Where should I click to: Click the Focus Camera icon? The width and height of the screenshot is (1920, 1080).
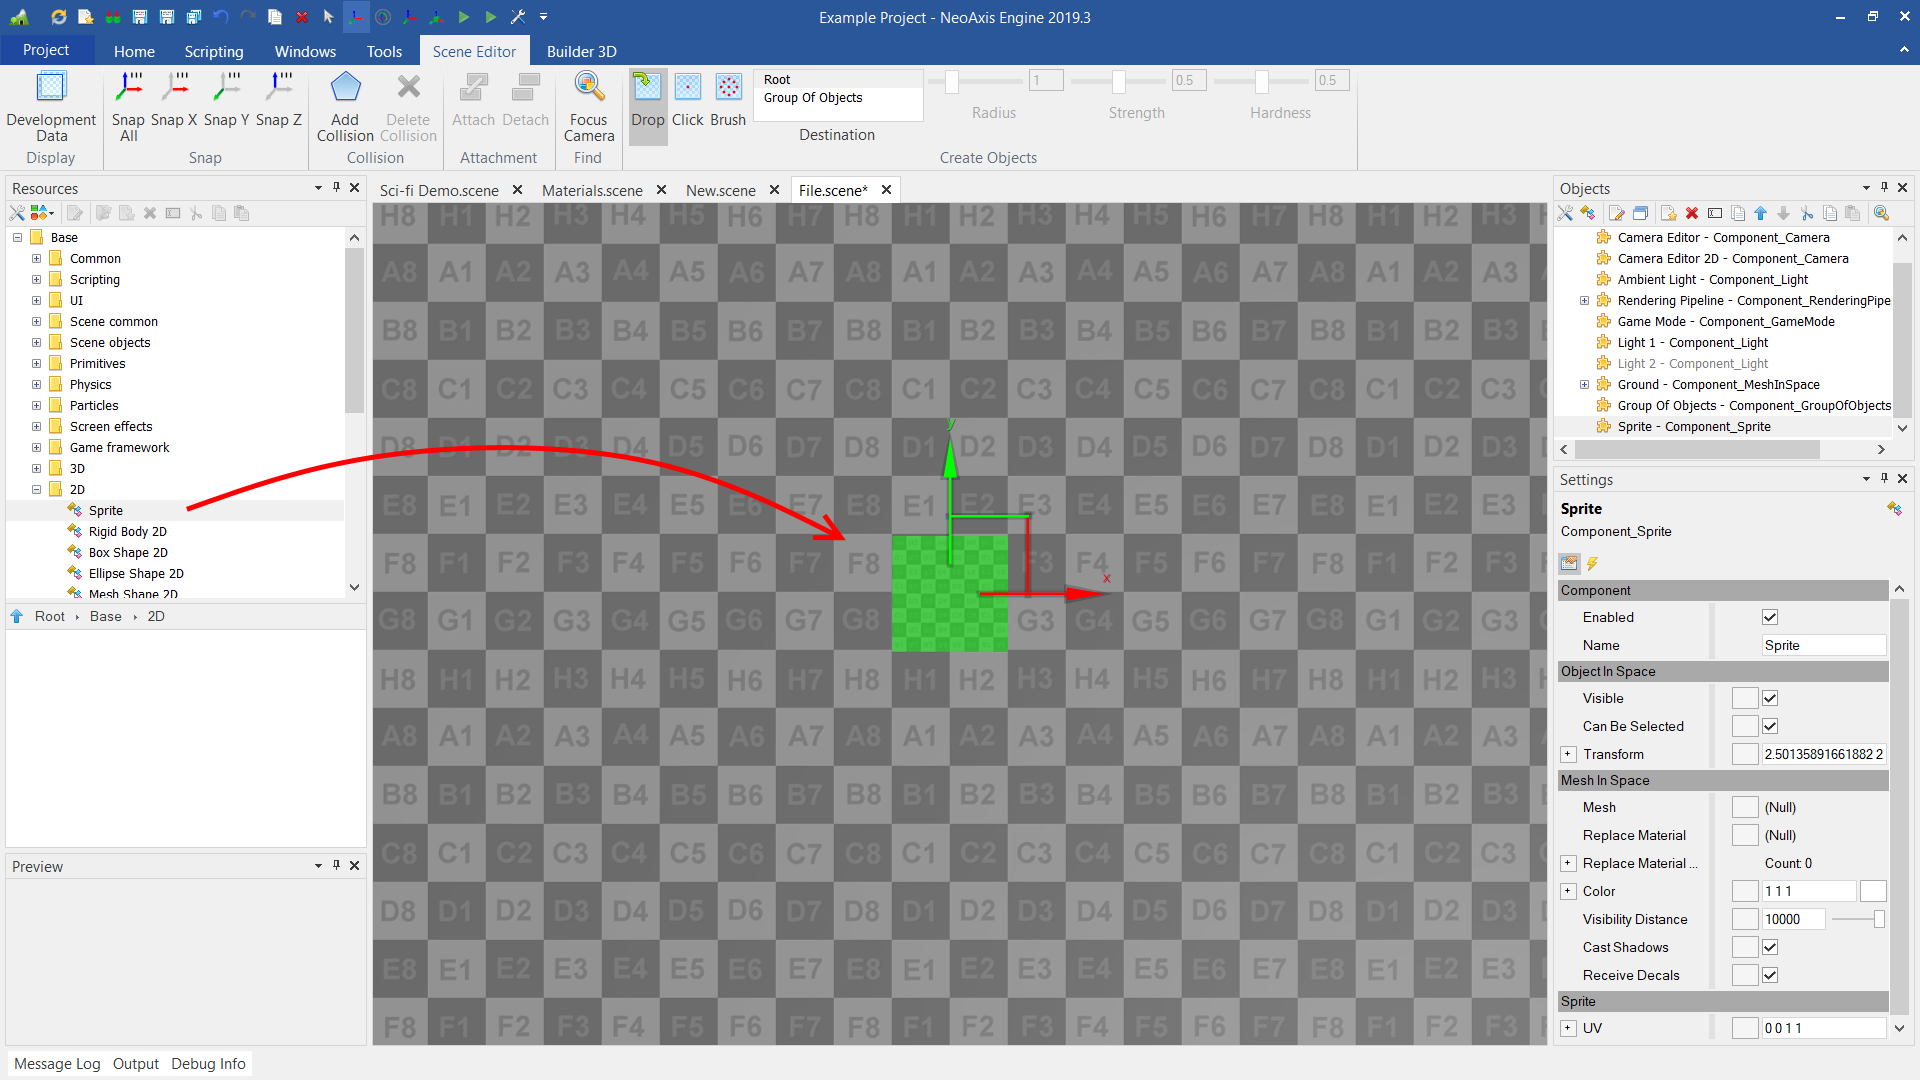pos(588,90)
